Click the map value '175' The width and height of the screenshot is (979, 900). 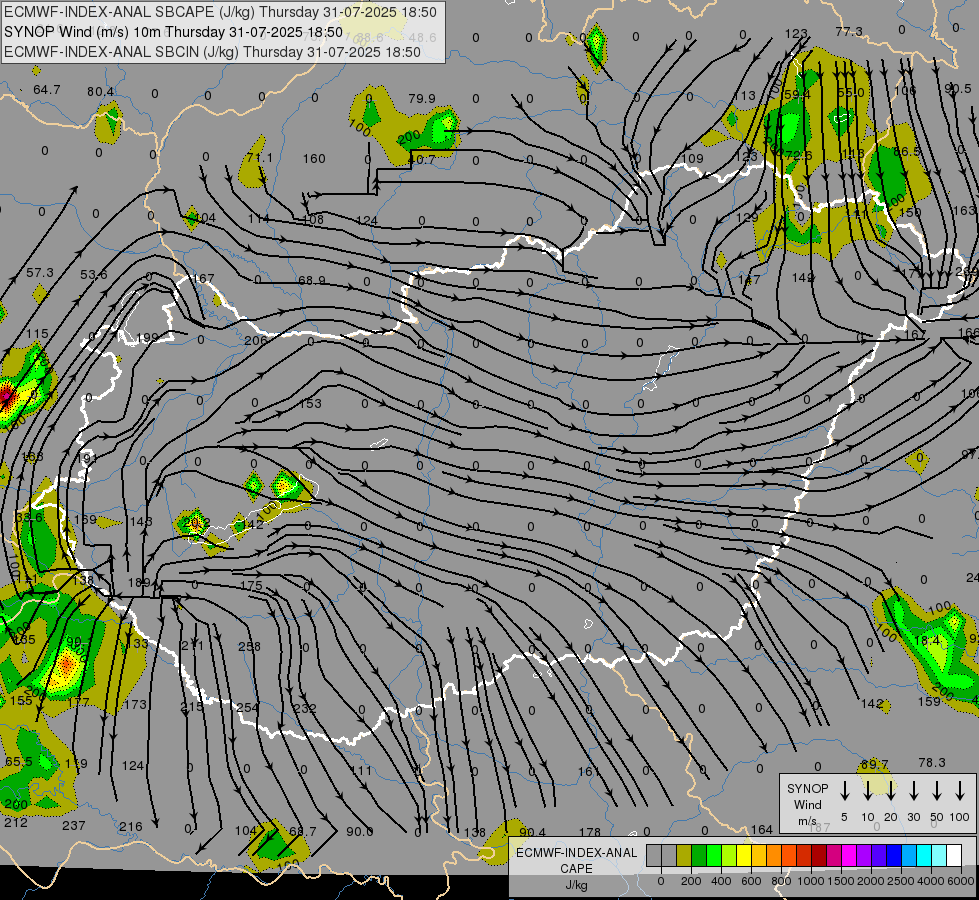[x=252, y=586]
